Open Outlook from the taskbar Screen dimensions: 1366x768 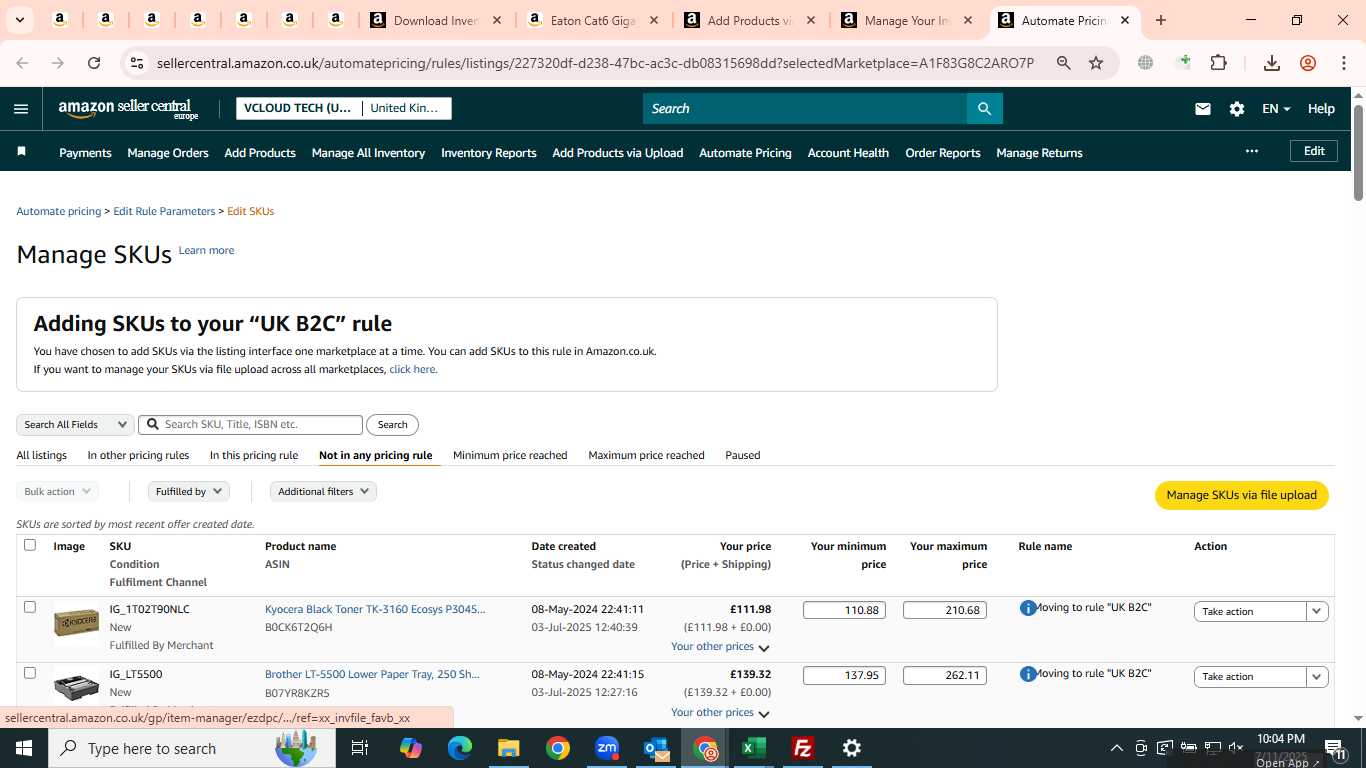(656, 748)
